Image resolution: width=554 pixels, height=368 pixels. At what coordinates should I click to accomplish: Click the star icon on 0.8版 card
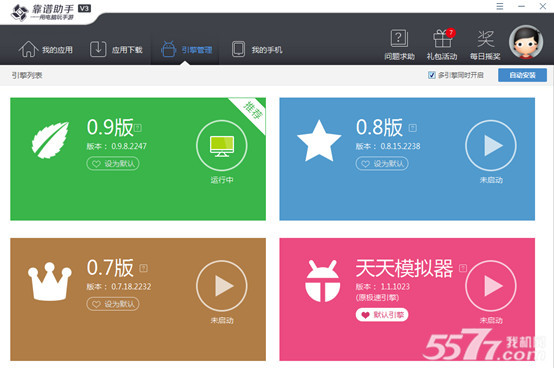pos(319,141)
